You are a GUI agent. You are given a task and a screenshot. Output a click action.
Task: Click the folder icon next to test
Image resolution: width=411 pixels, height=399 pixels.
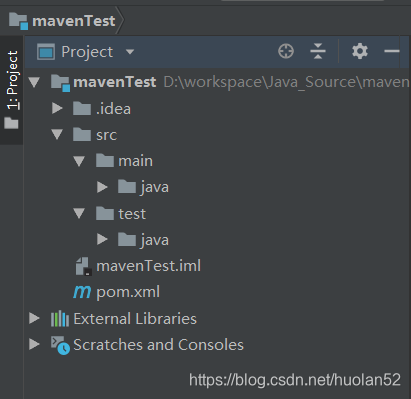[105, 213]
